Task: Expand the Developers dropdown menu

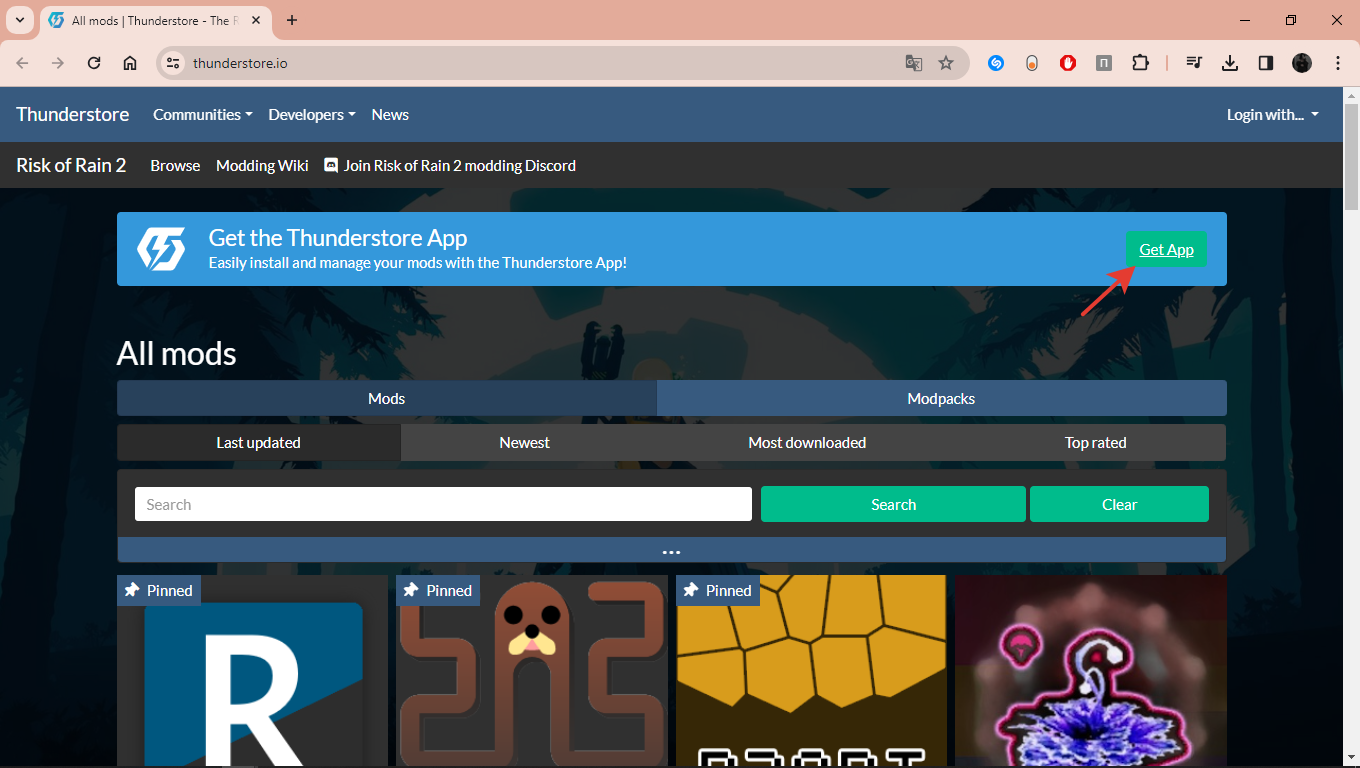Action: [312, 114]
